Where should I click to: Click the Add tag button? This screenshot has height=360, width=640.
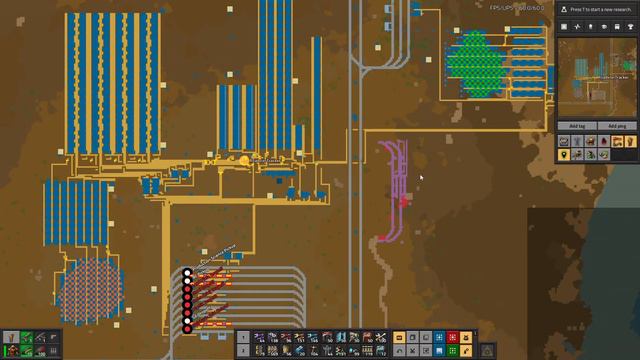(x=577, y=126)
